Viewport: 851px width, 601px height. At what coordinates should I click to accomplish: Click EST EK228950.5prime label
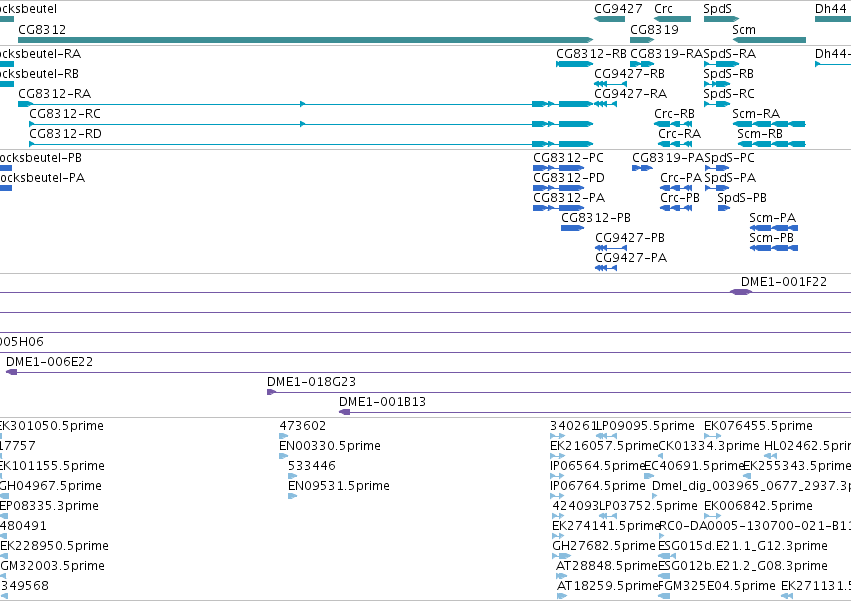[54, 546]
